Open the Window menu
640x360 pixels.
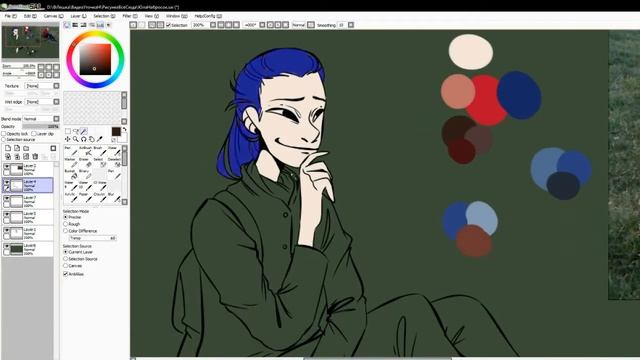(x=176, y=16)
